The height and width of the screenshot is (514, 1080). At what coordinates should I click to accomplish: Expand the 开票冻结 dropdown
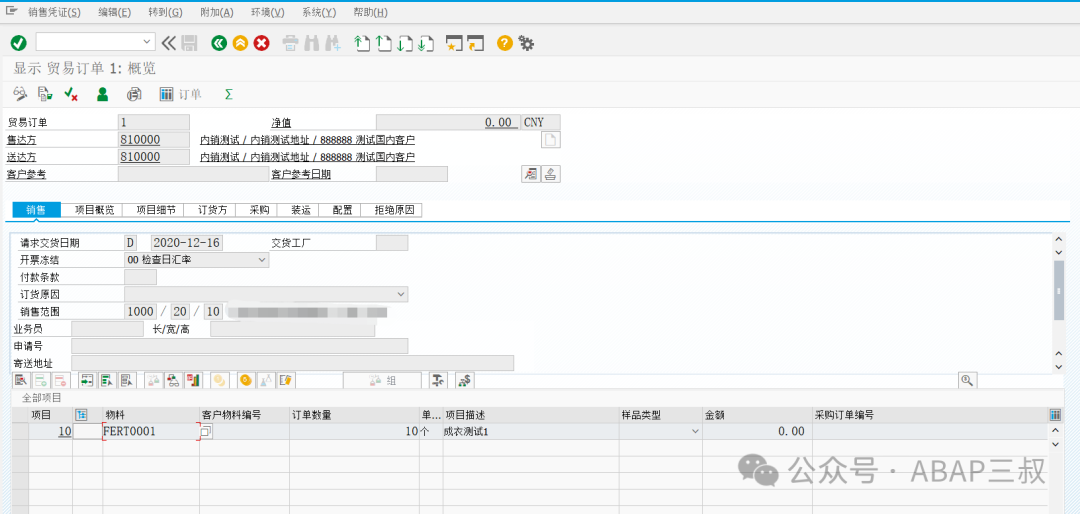(x=262, y=260)
